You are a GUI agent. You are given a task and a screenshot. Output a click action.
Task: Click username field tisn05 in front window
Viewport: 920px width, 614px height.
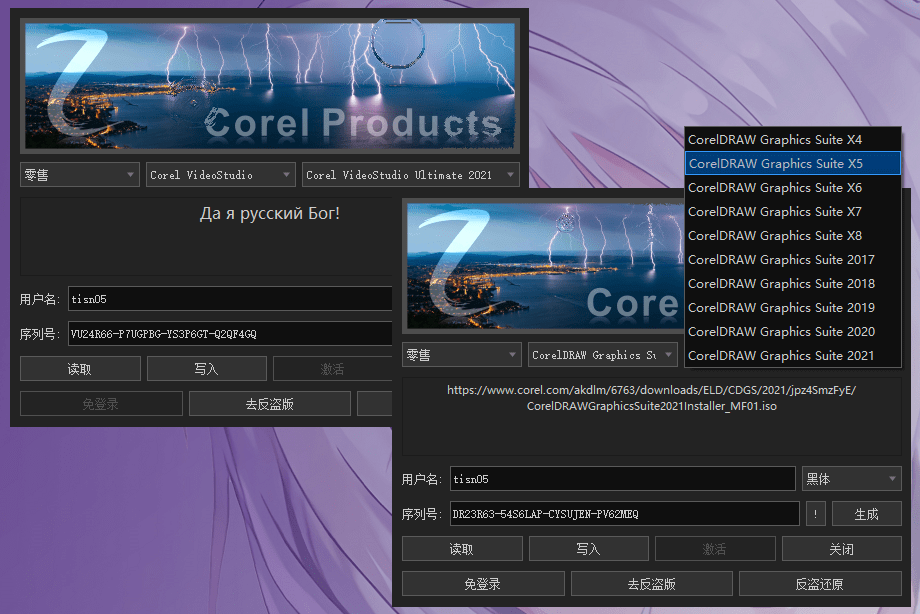pos(623,479)
